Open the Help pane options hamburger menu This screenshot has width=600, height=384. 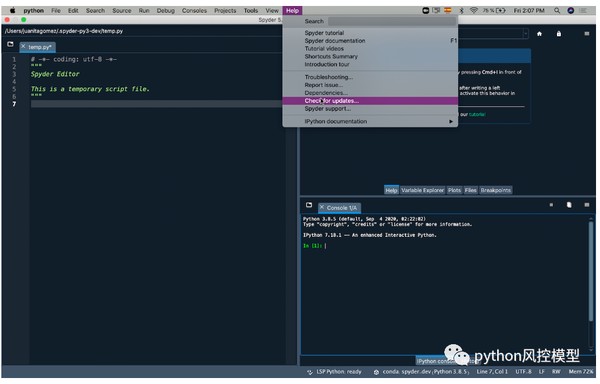pos(587,34)
